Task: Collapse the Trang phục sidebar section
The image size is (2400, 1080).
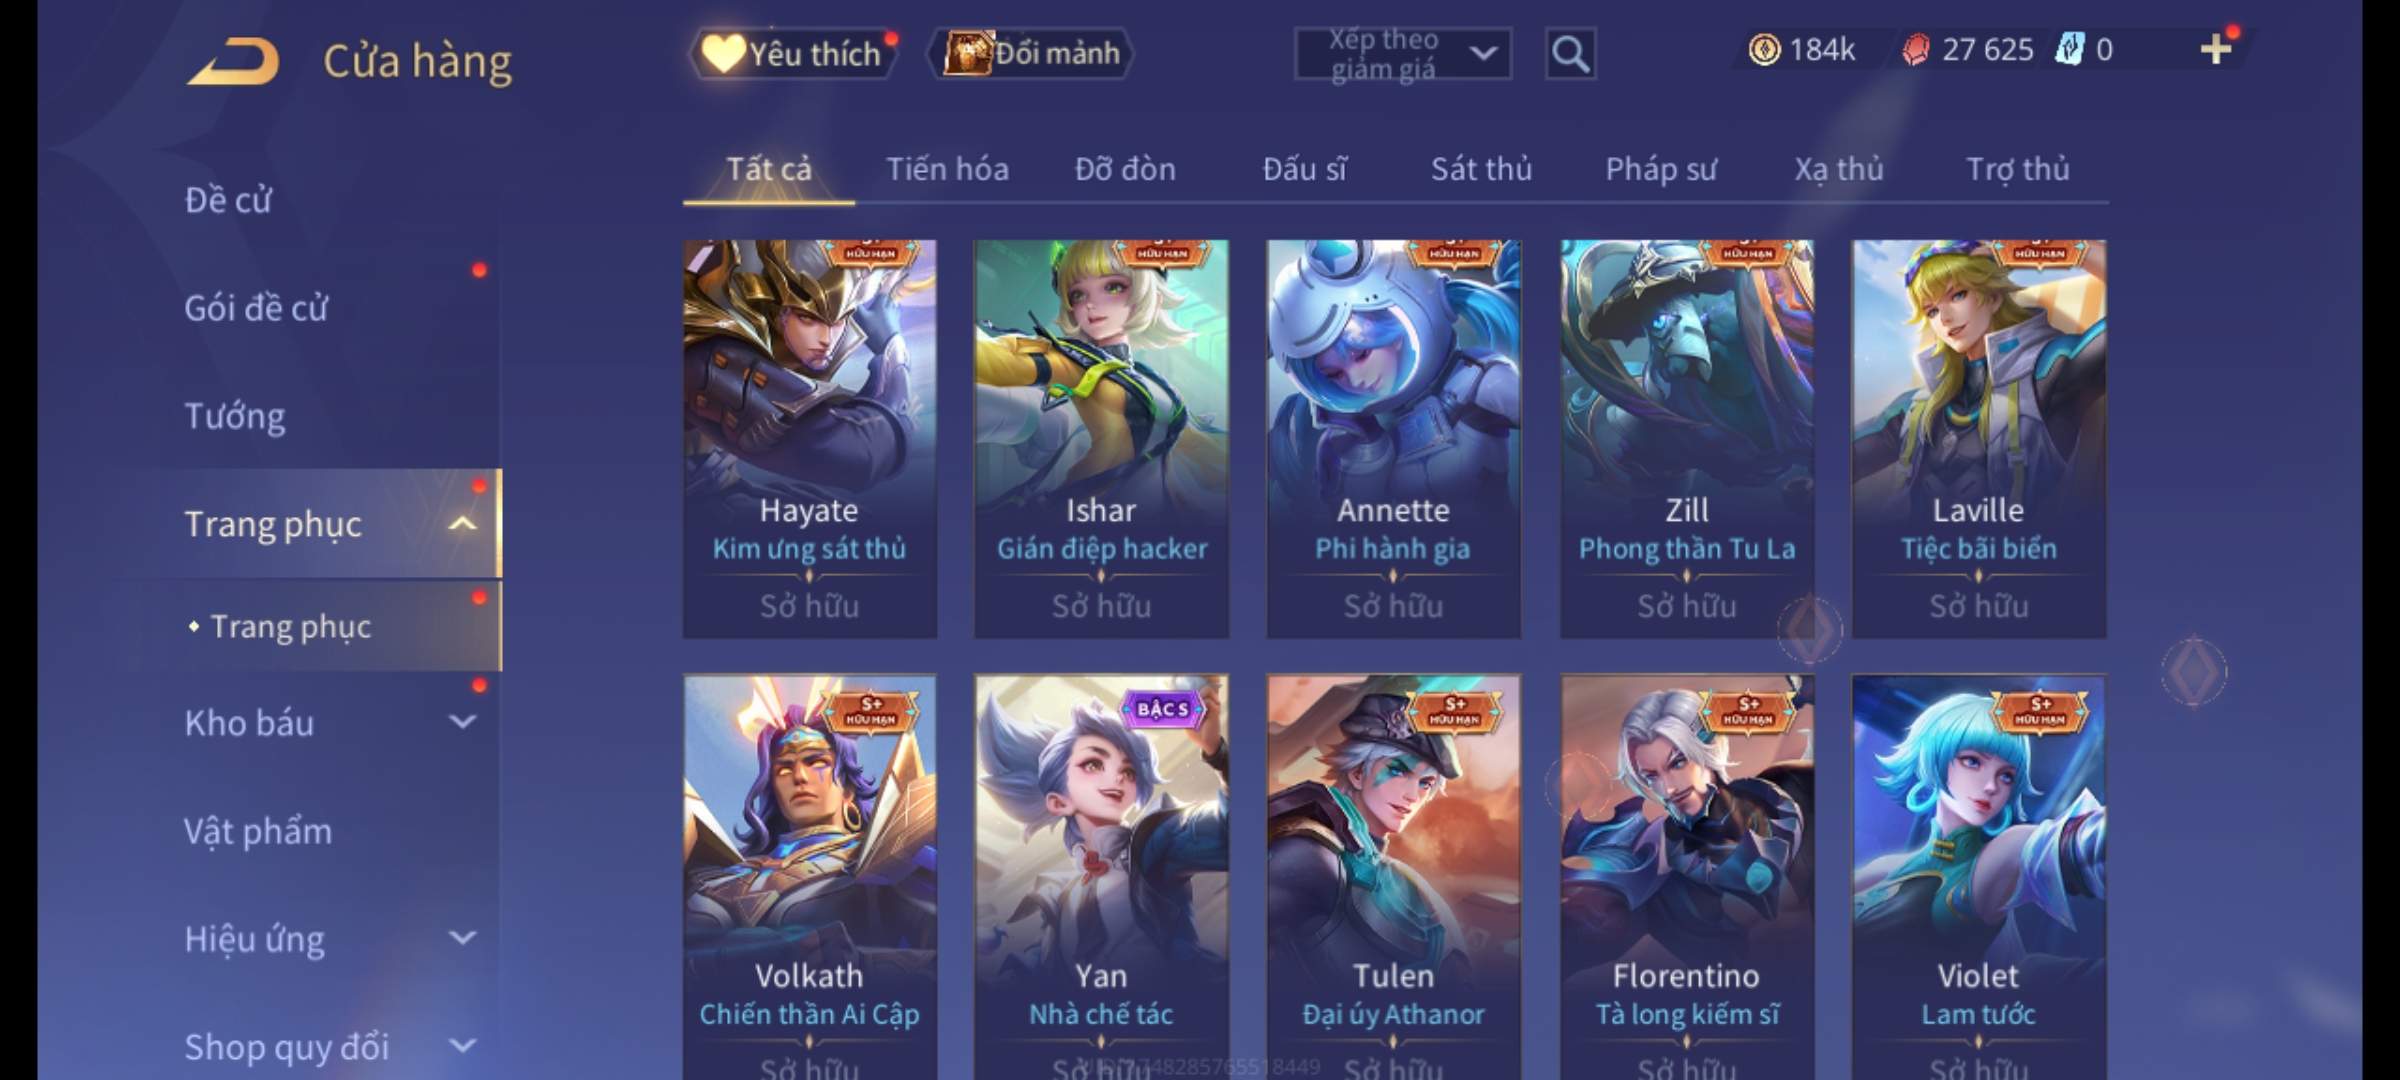Action: tap(462, 524)
